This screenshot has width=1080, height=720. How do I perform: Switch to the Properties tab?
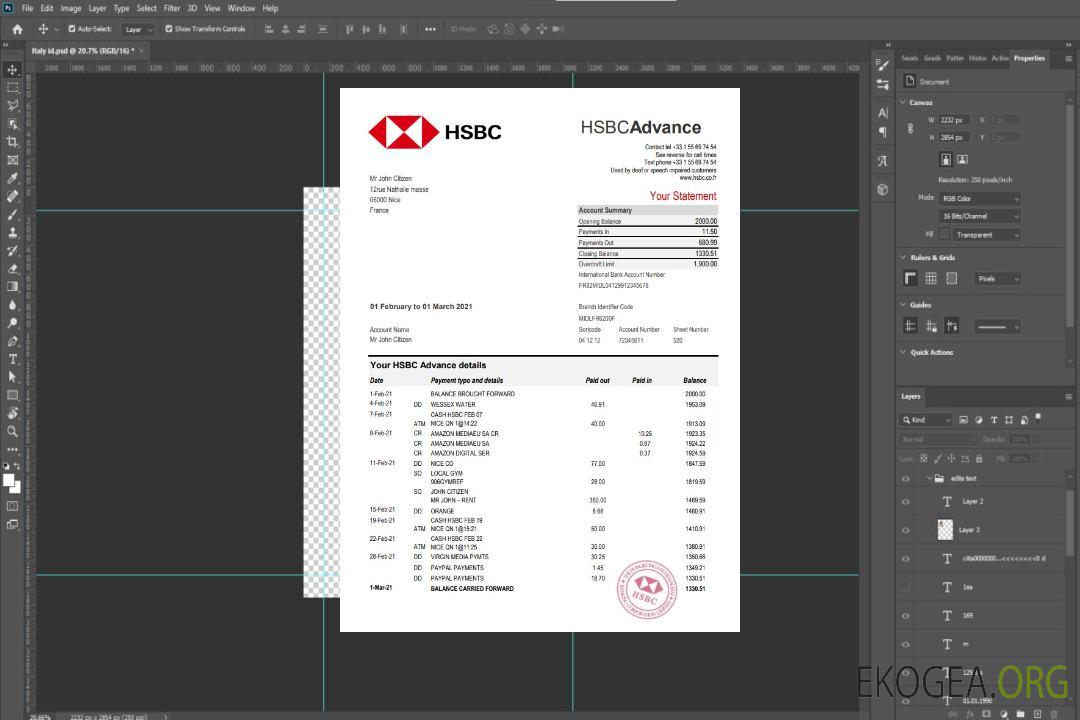1029,58
